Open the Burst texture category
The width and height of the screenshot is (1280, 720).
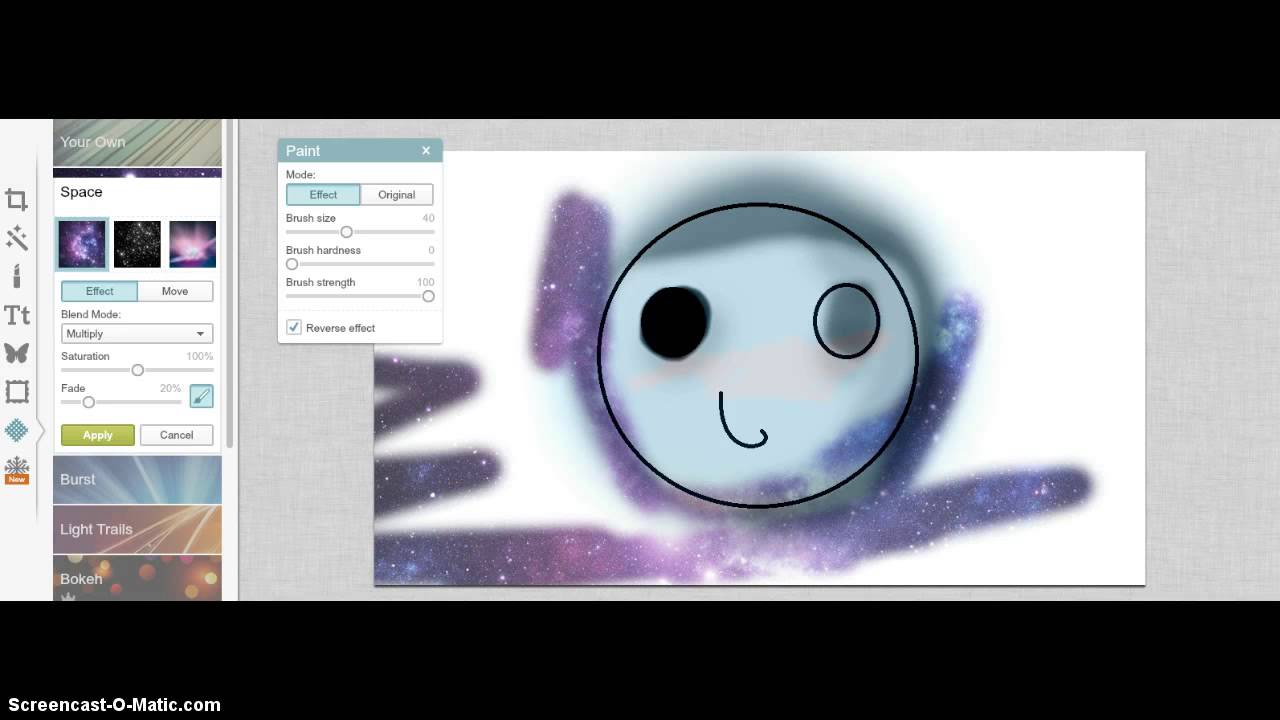pos(137,480)
